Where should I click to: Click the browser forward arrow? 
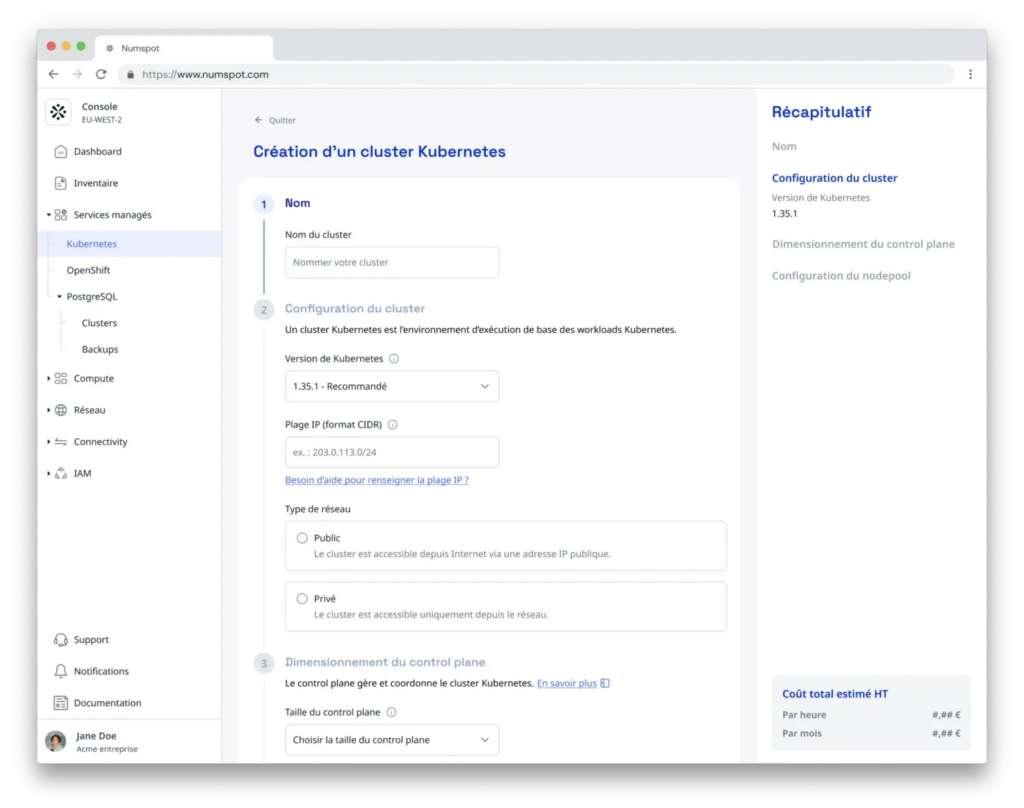pos(77,74)
